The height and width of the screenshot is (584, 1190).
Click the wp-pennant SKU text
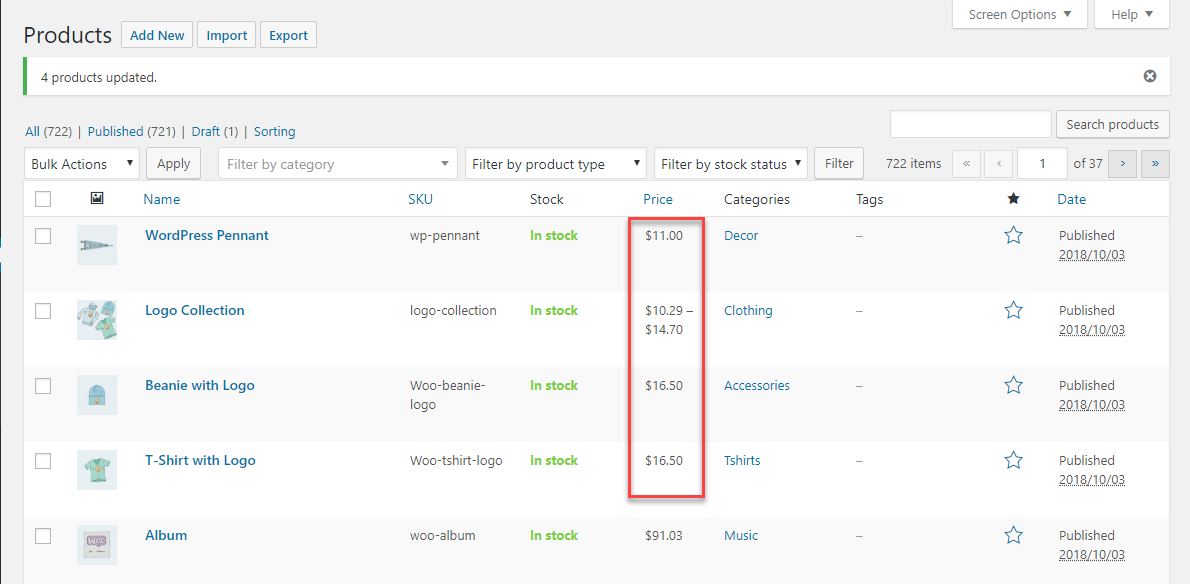coord(445,235)
